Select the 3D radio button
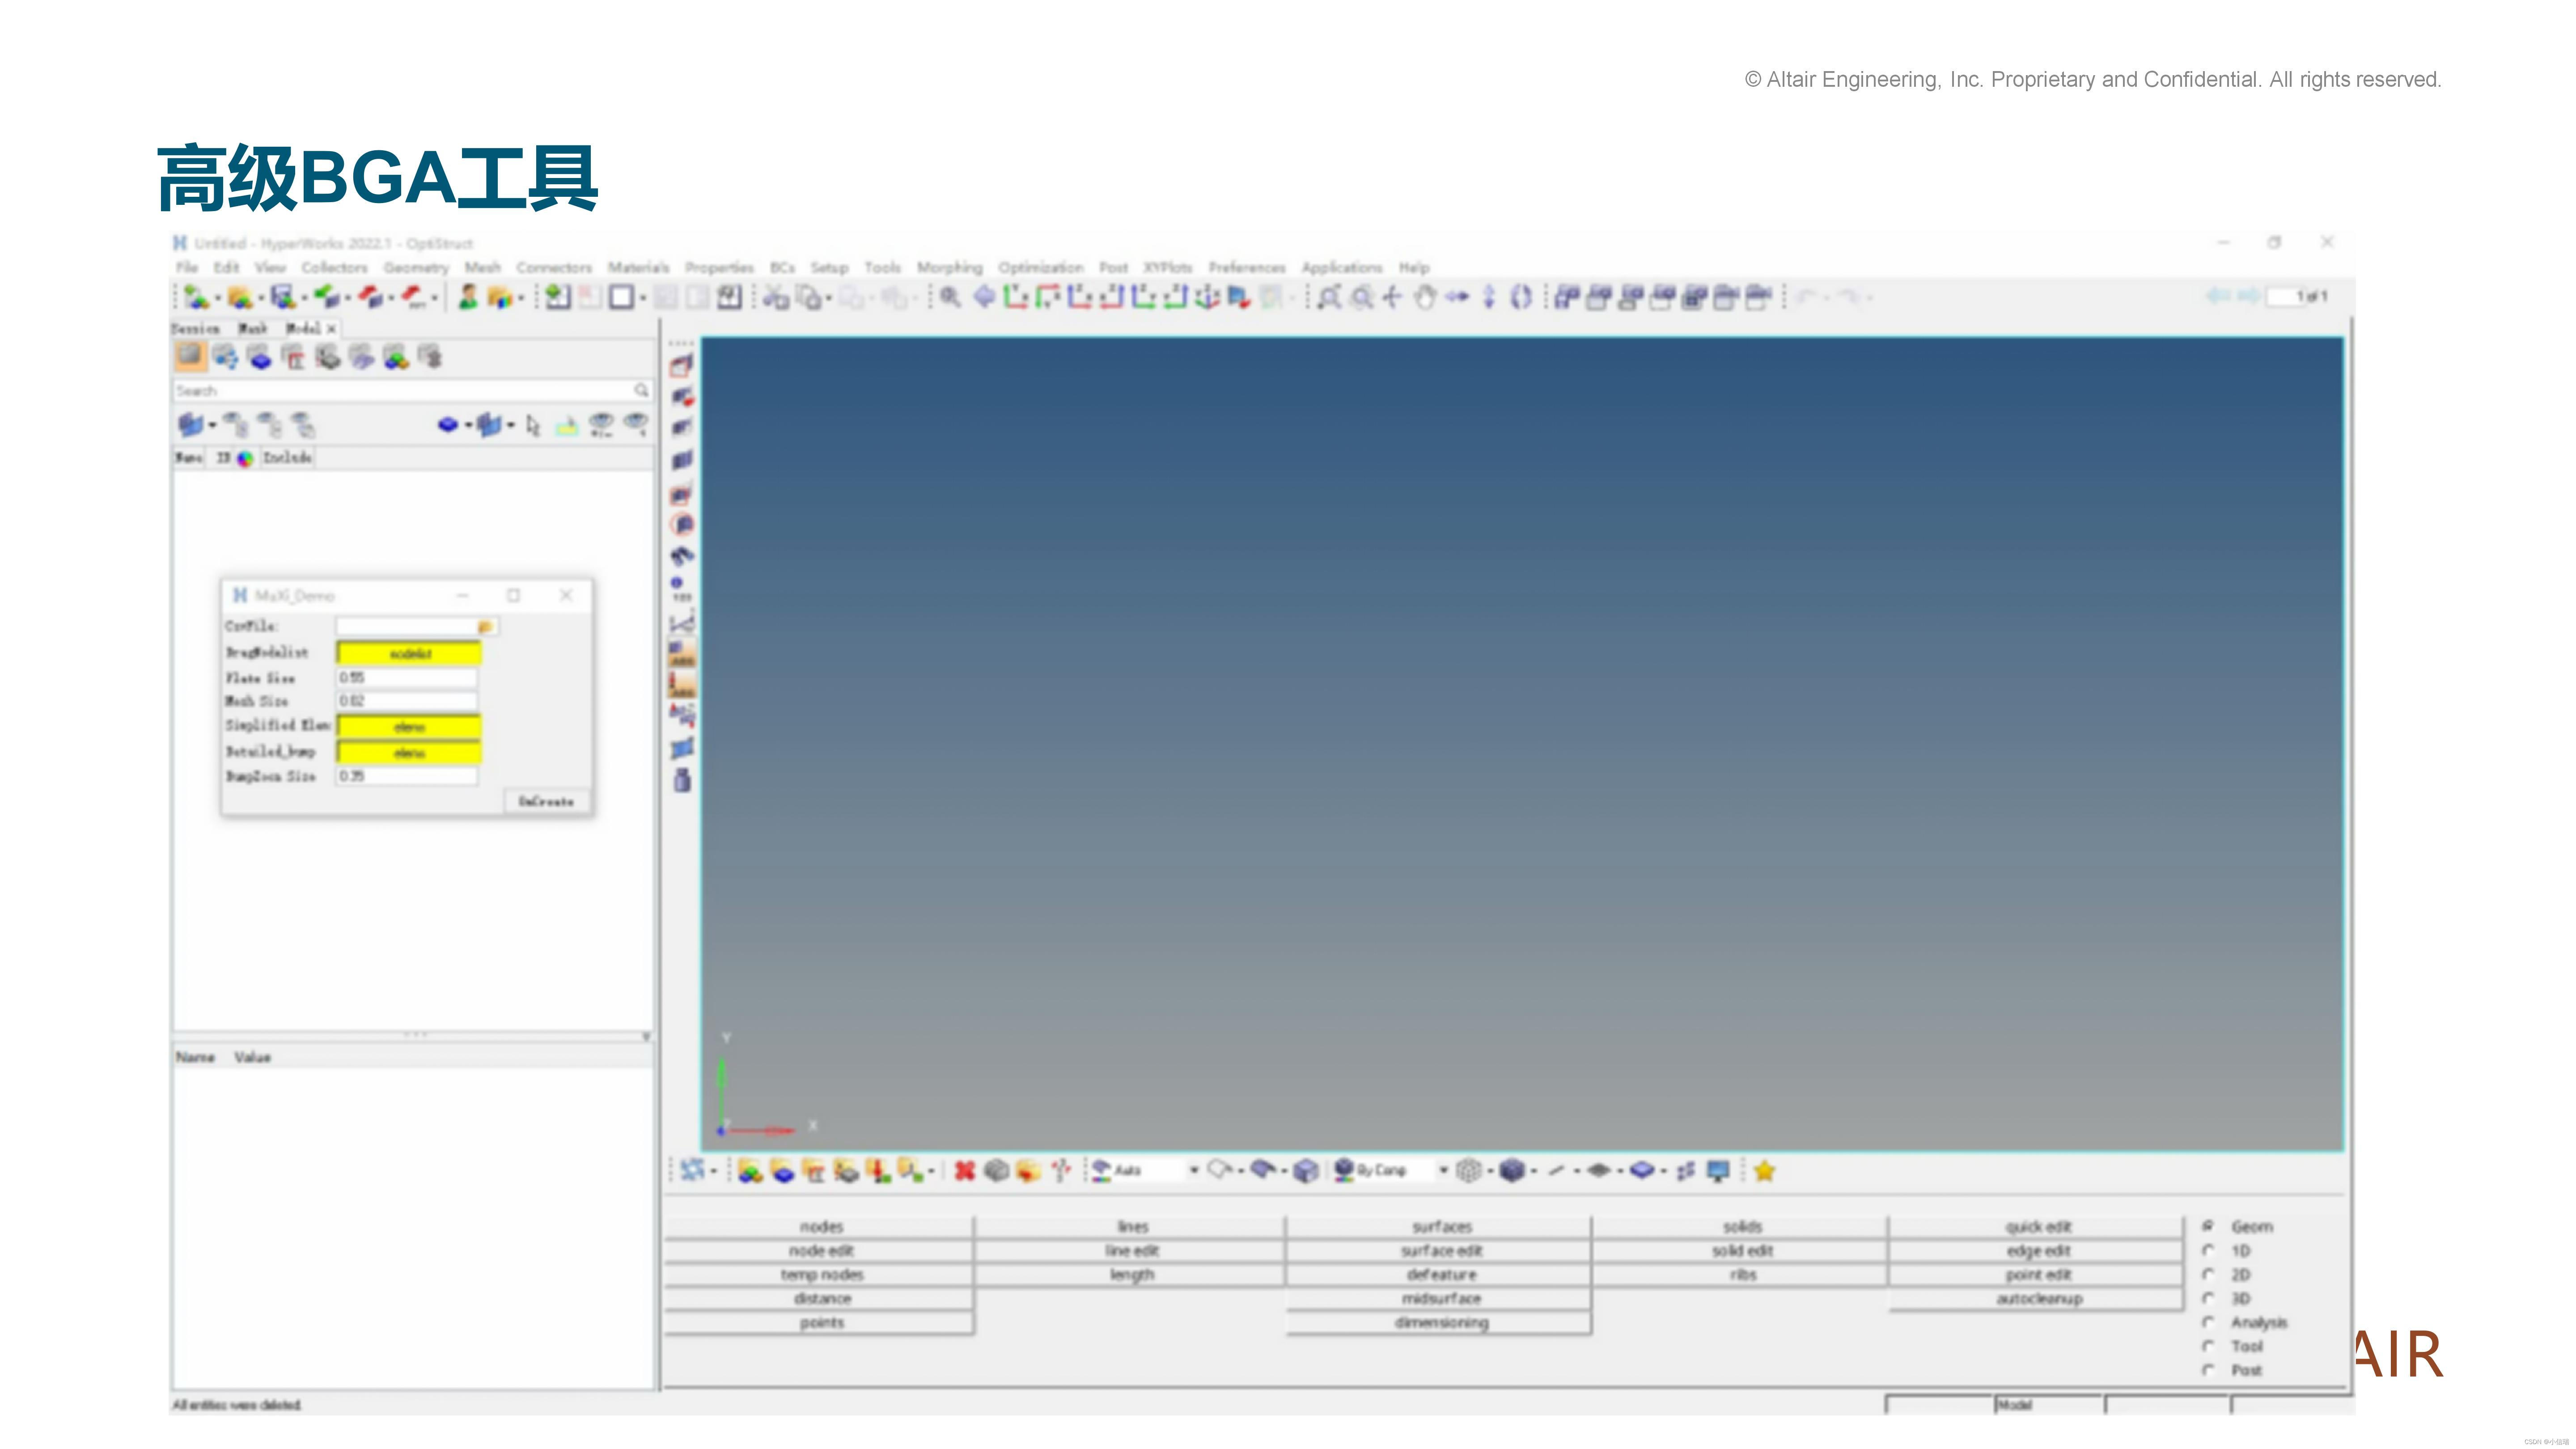The image size is (2576, 1449). [x=2208, y=1298]
